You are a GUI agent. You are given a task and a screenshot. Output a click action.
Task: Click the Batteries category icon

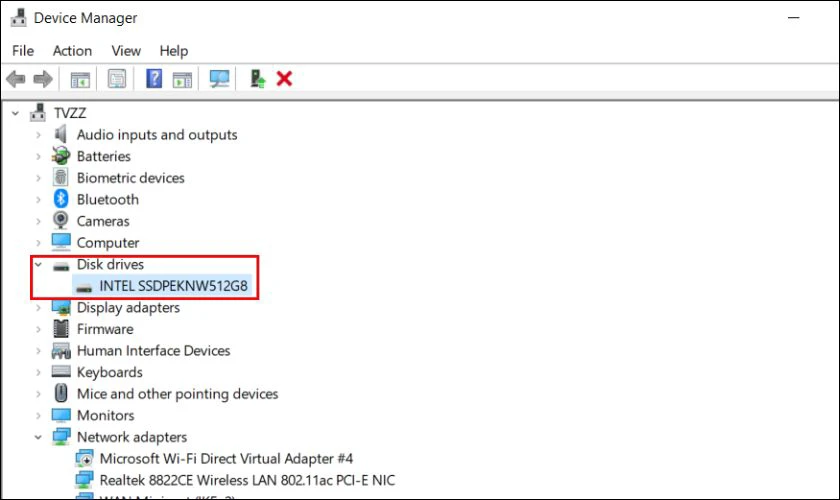[x=61, y=156]
